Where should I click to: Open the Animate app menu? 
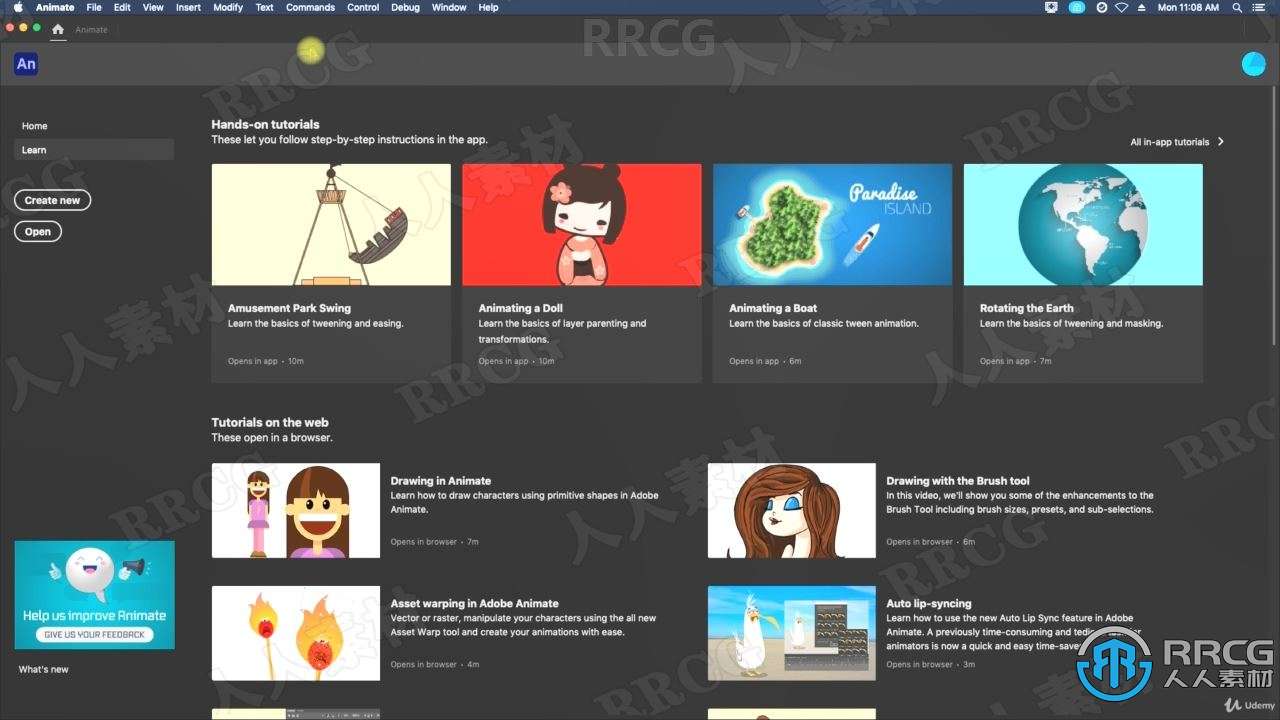click(55, 7)
